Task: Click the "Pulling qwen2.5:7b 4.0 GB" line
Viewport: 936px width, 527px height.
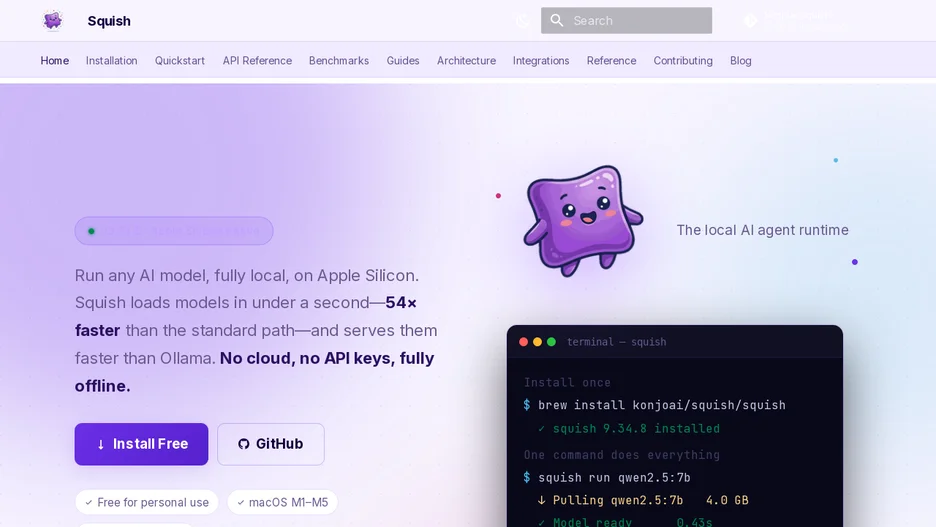Action: coord(643,500)
